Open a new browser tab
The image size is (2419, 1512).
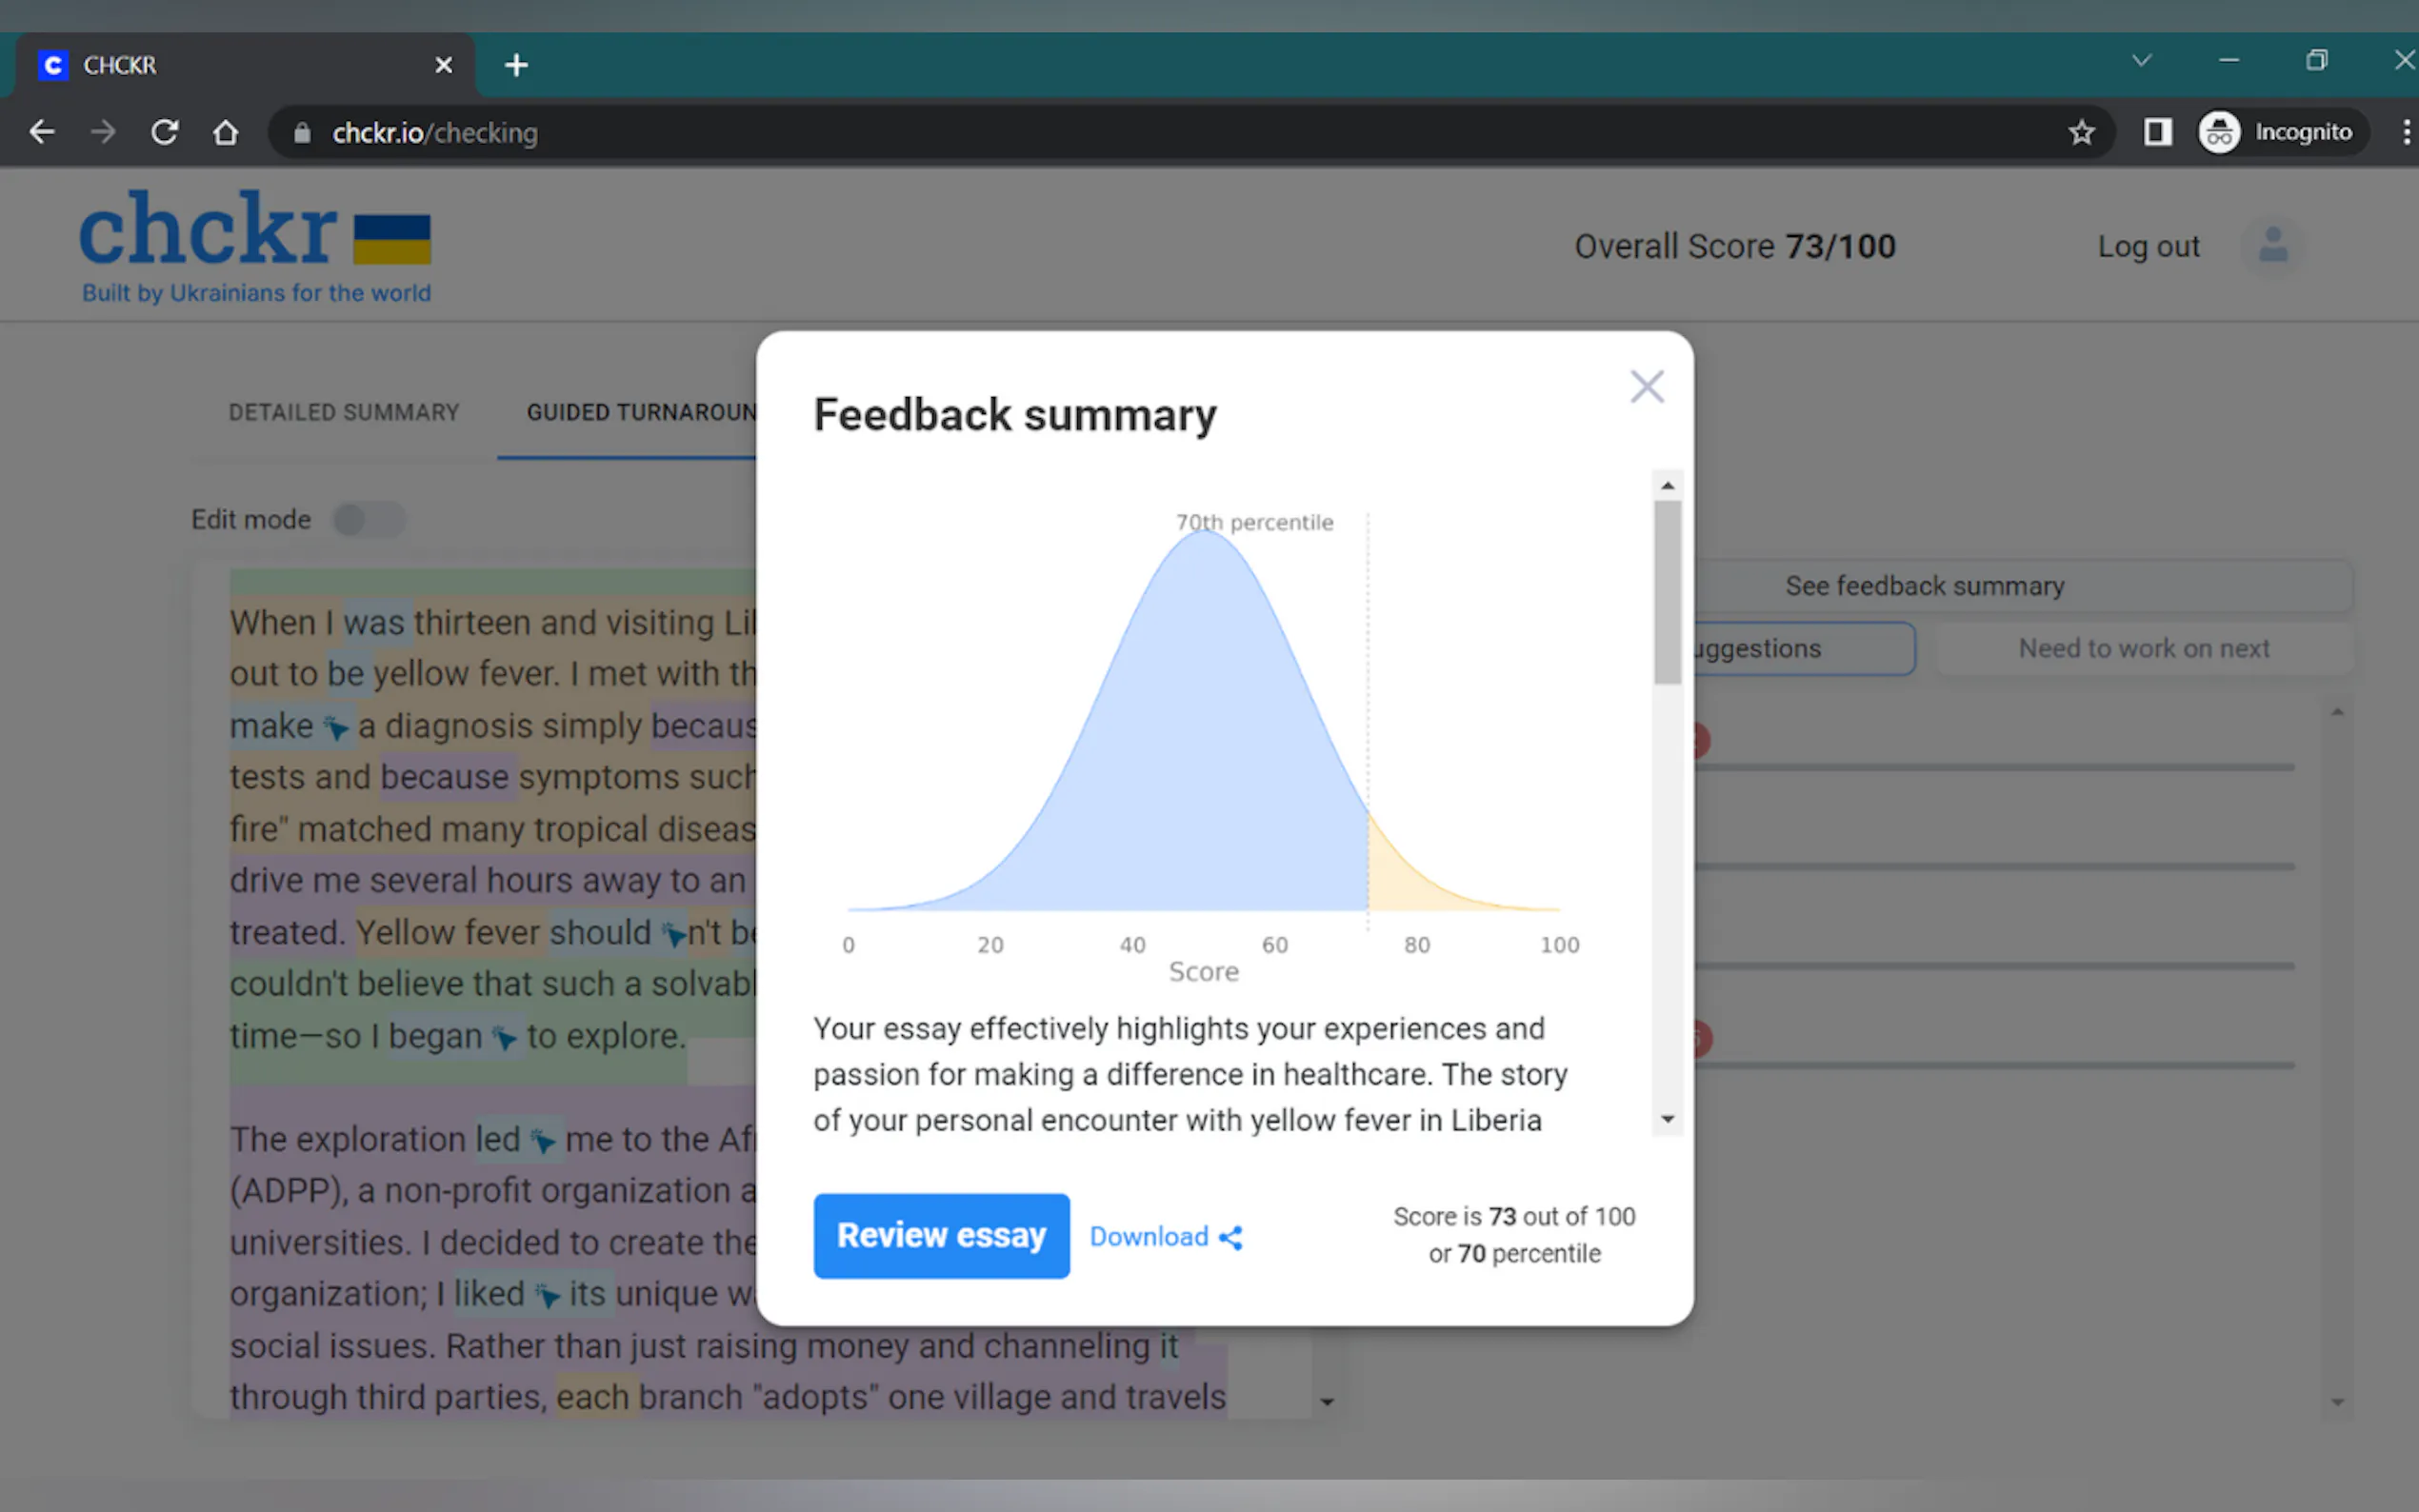click(516, 66)
